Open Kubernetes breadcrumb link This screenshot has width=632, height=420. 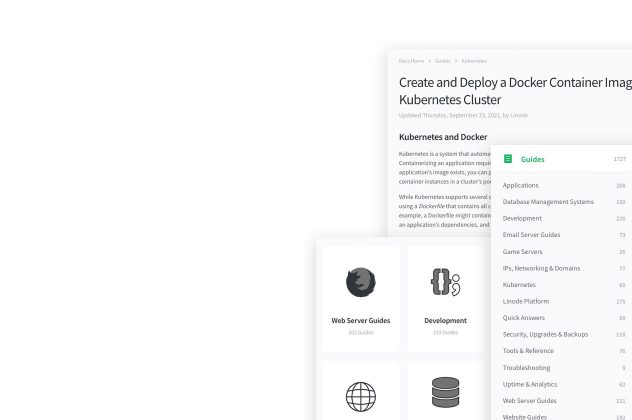(x=474, y=61)
